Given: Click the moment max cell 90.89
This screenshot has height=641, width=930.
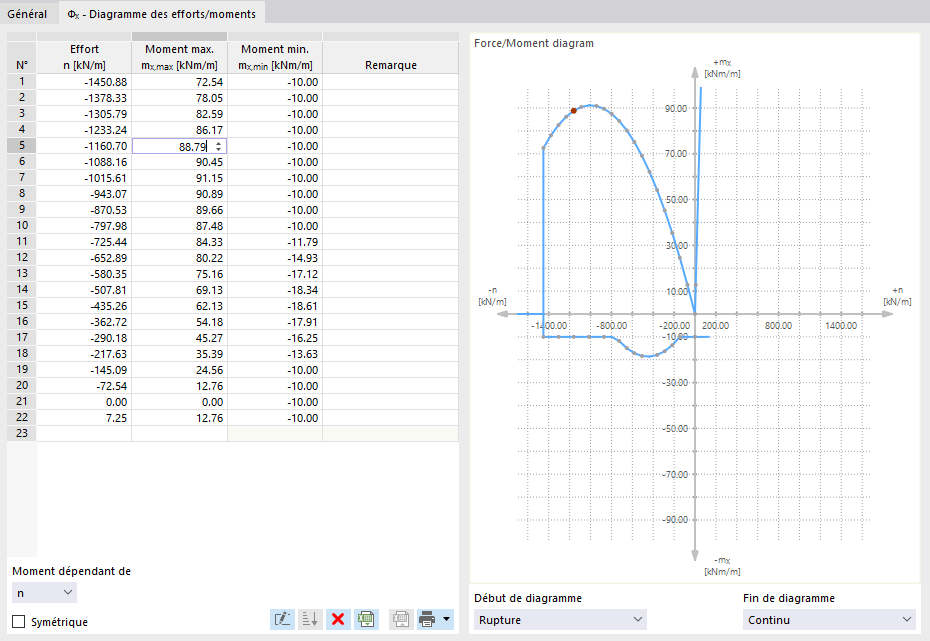Looking at the screenshot, I should click(179, 194).
